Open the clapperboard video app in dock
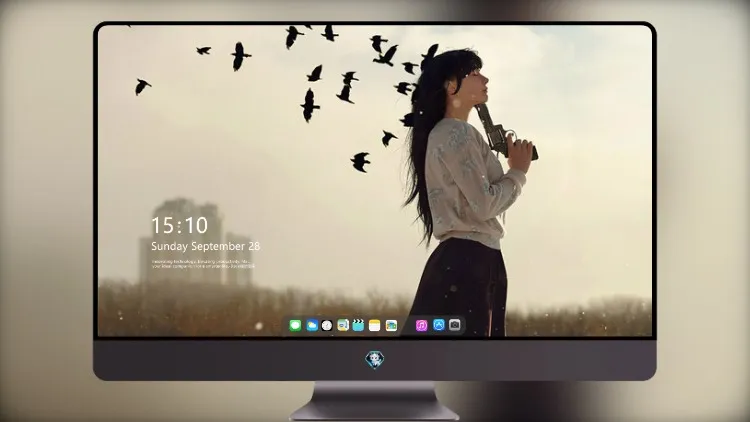 coord(358,326)
